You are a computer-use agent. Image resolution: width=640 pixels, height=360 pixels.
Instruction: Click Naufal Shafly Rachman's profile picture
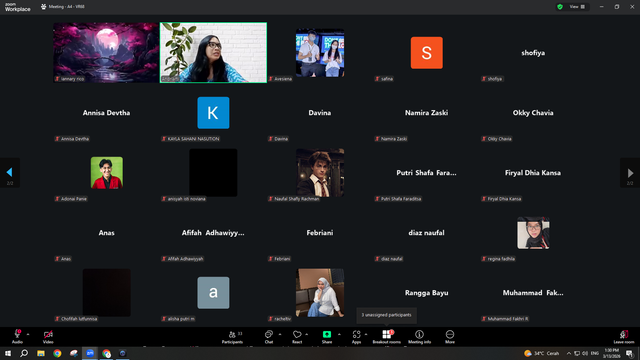[320, 173]
